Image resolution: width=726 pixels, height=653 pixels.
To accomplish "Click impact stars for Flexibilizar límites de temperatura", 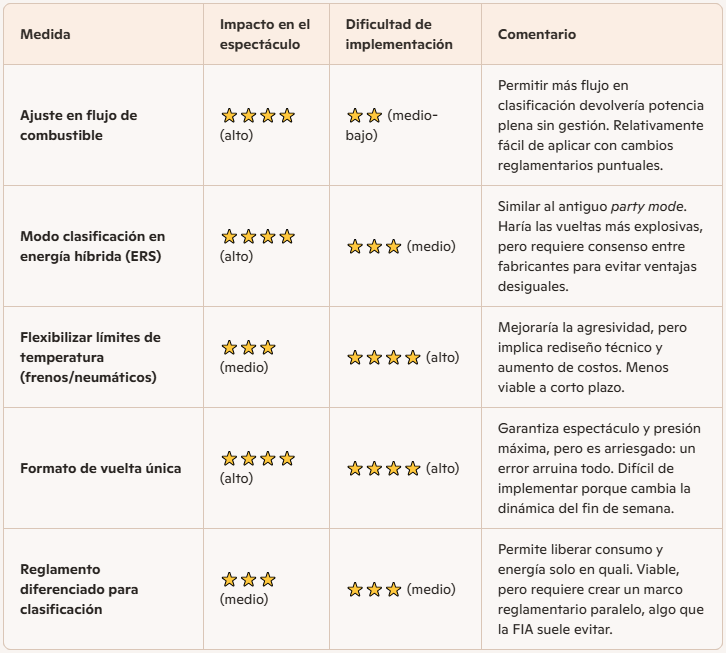I will (x=248, y=348).
